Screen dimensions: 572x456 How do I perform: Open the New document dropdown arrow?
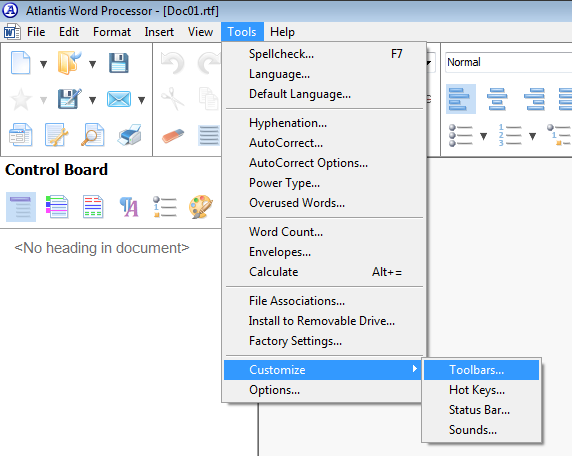43,64
